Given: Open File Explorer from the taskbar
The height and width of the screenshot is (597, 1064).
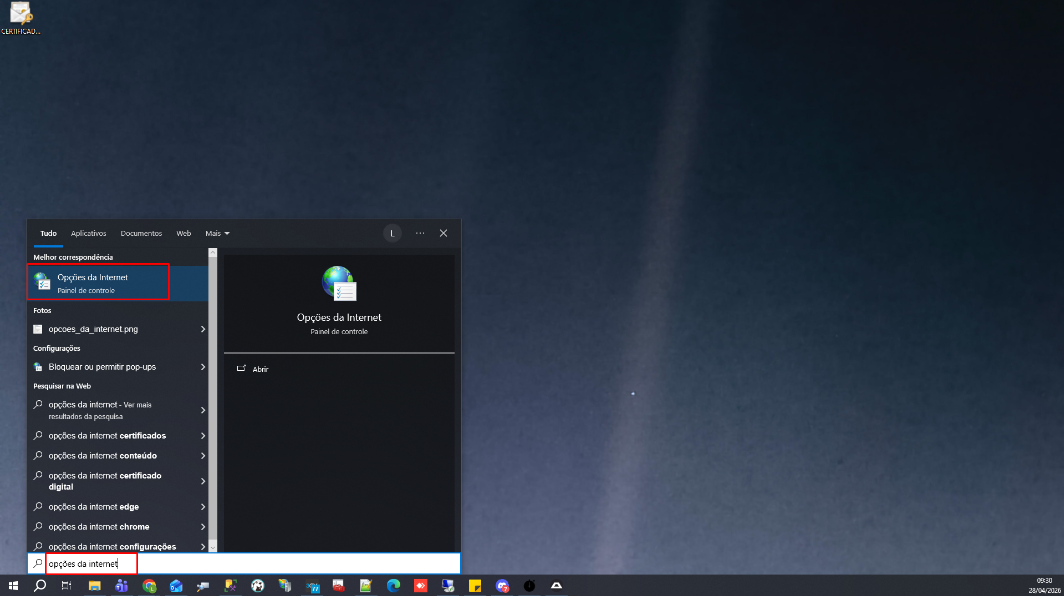Looking at the screenshot, I should [94, 585].
